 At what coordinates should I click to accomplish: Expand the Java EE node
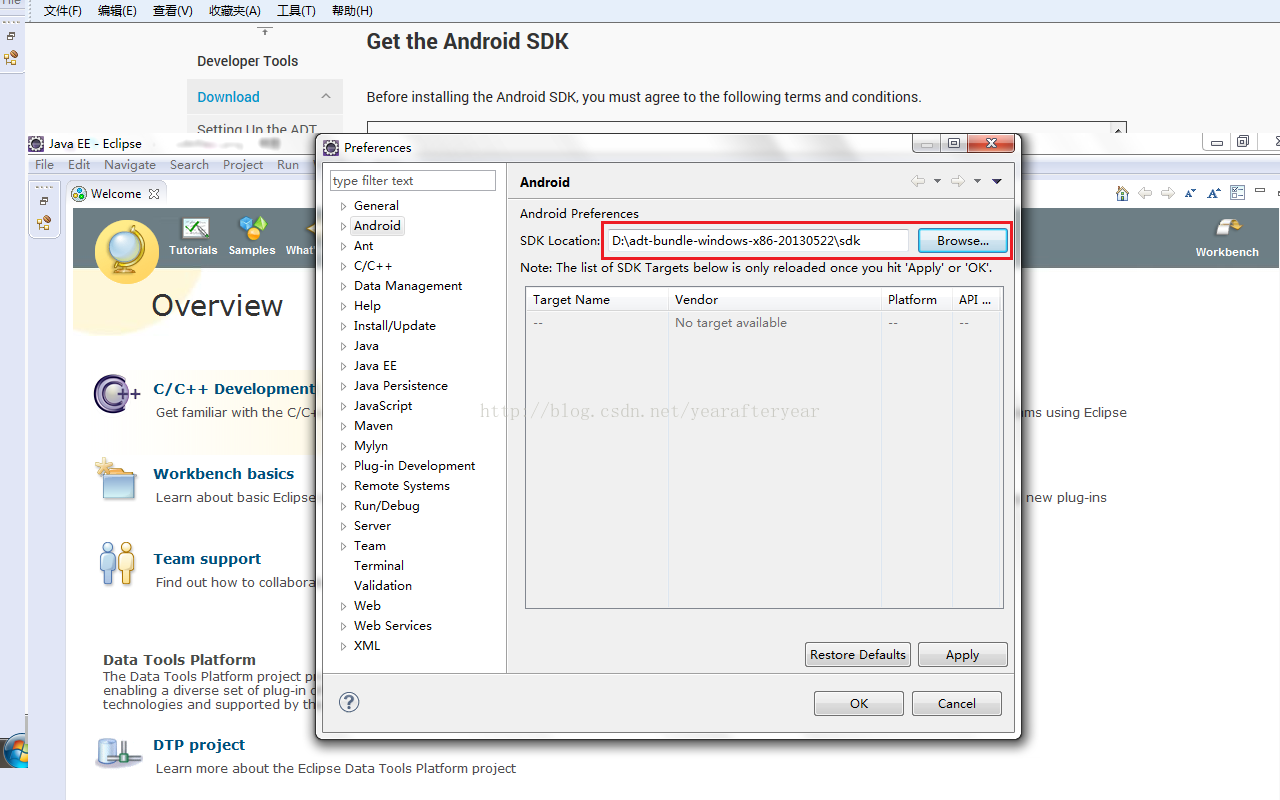point(343,366)
